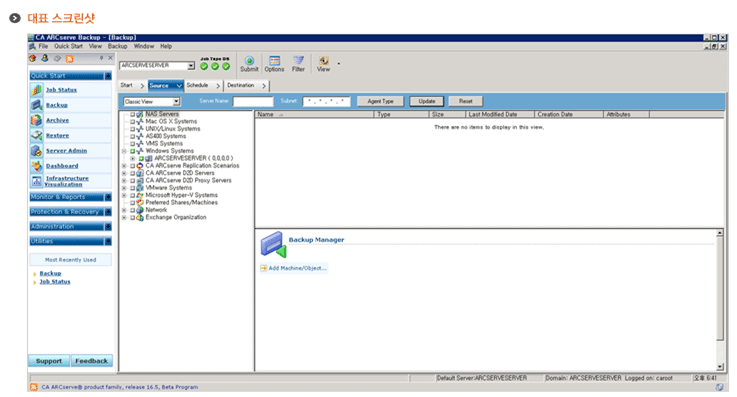The width and height of the screenshot is (737, 397).
Task: Open the Classic View dropdown
Action: coord(176,101)
